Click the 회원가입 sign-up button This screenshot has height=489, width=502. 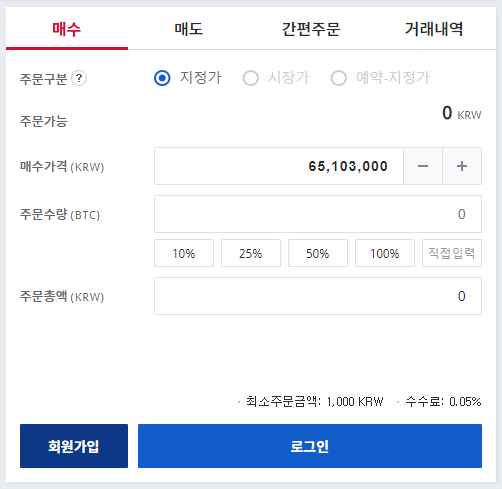pos(74,446)
